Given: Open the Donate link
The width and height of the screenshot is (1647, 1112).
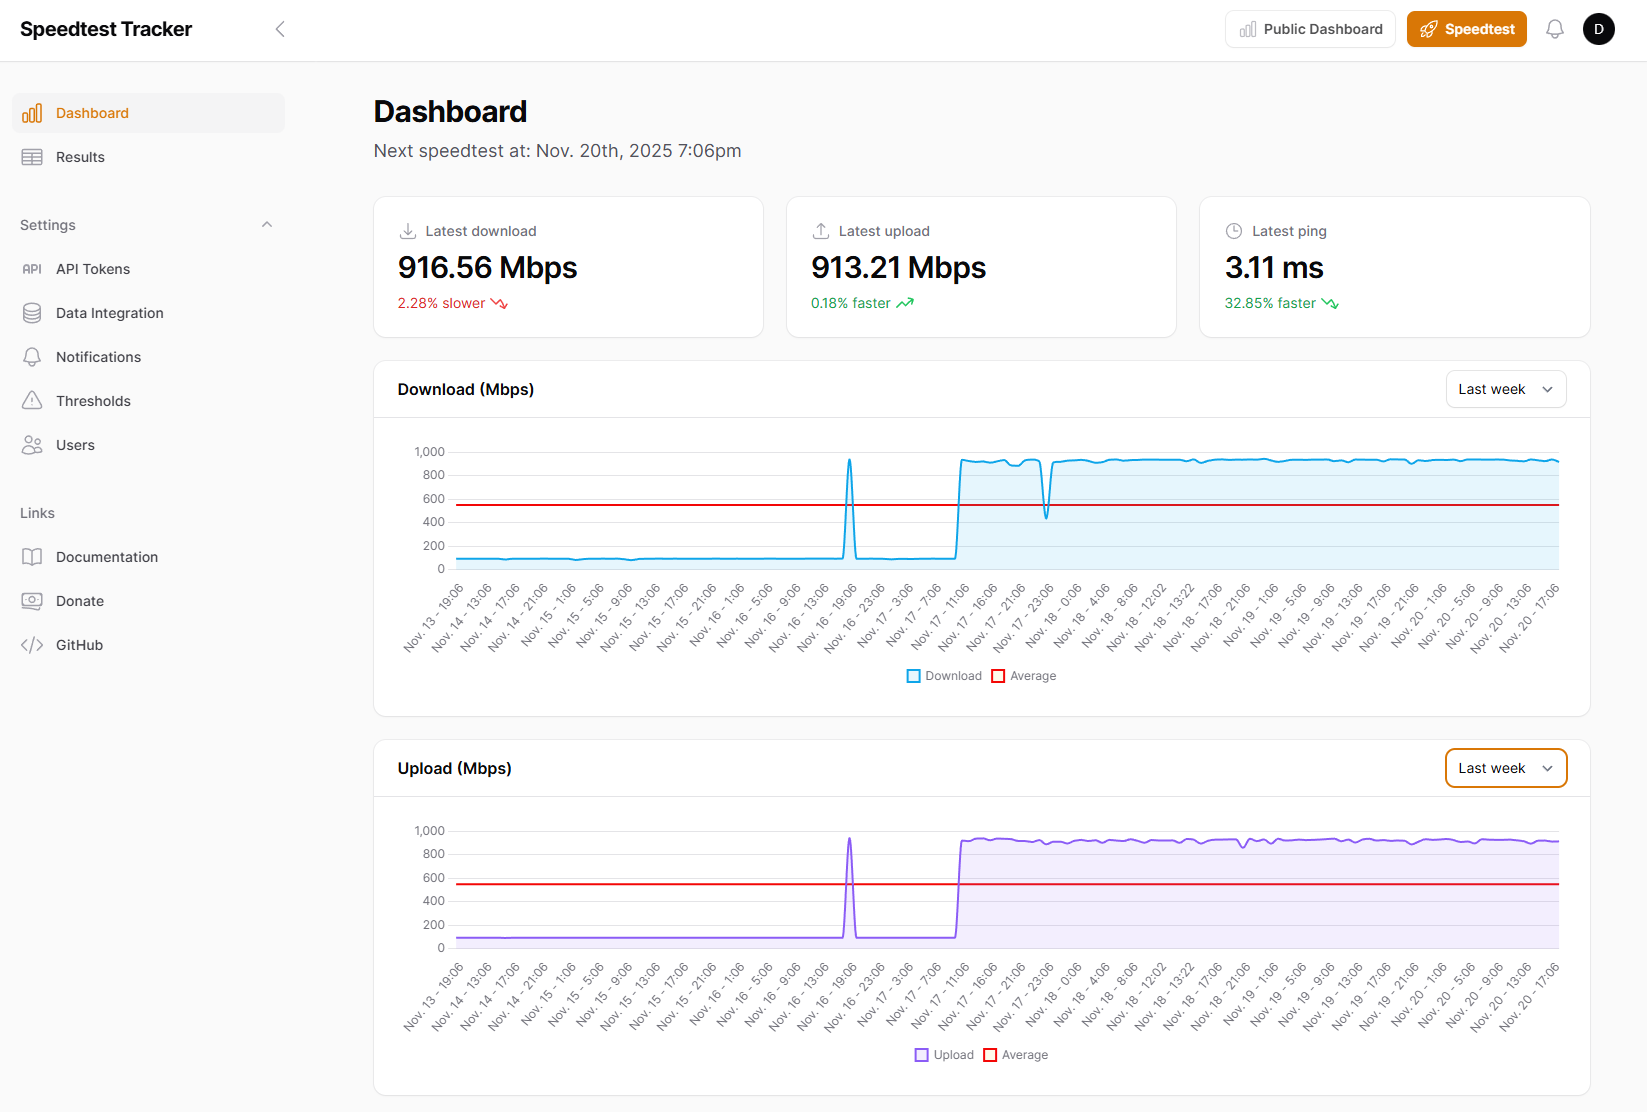Looking at the screenshot, I should click(80, 601).
